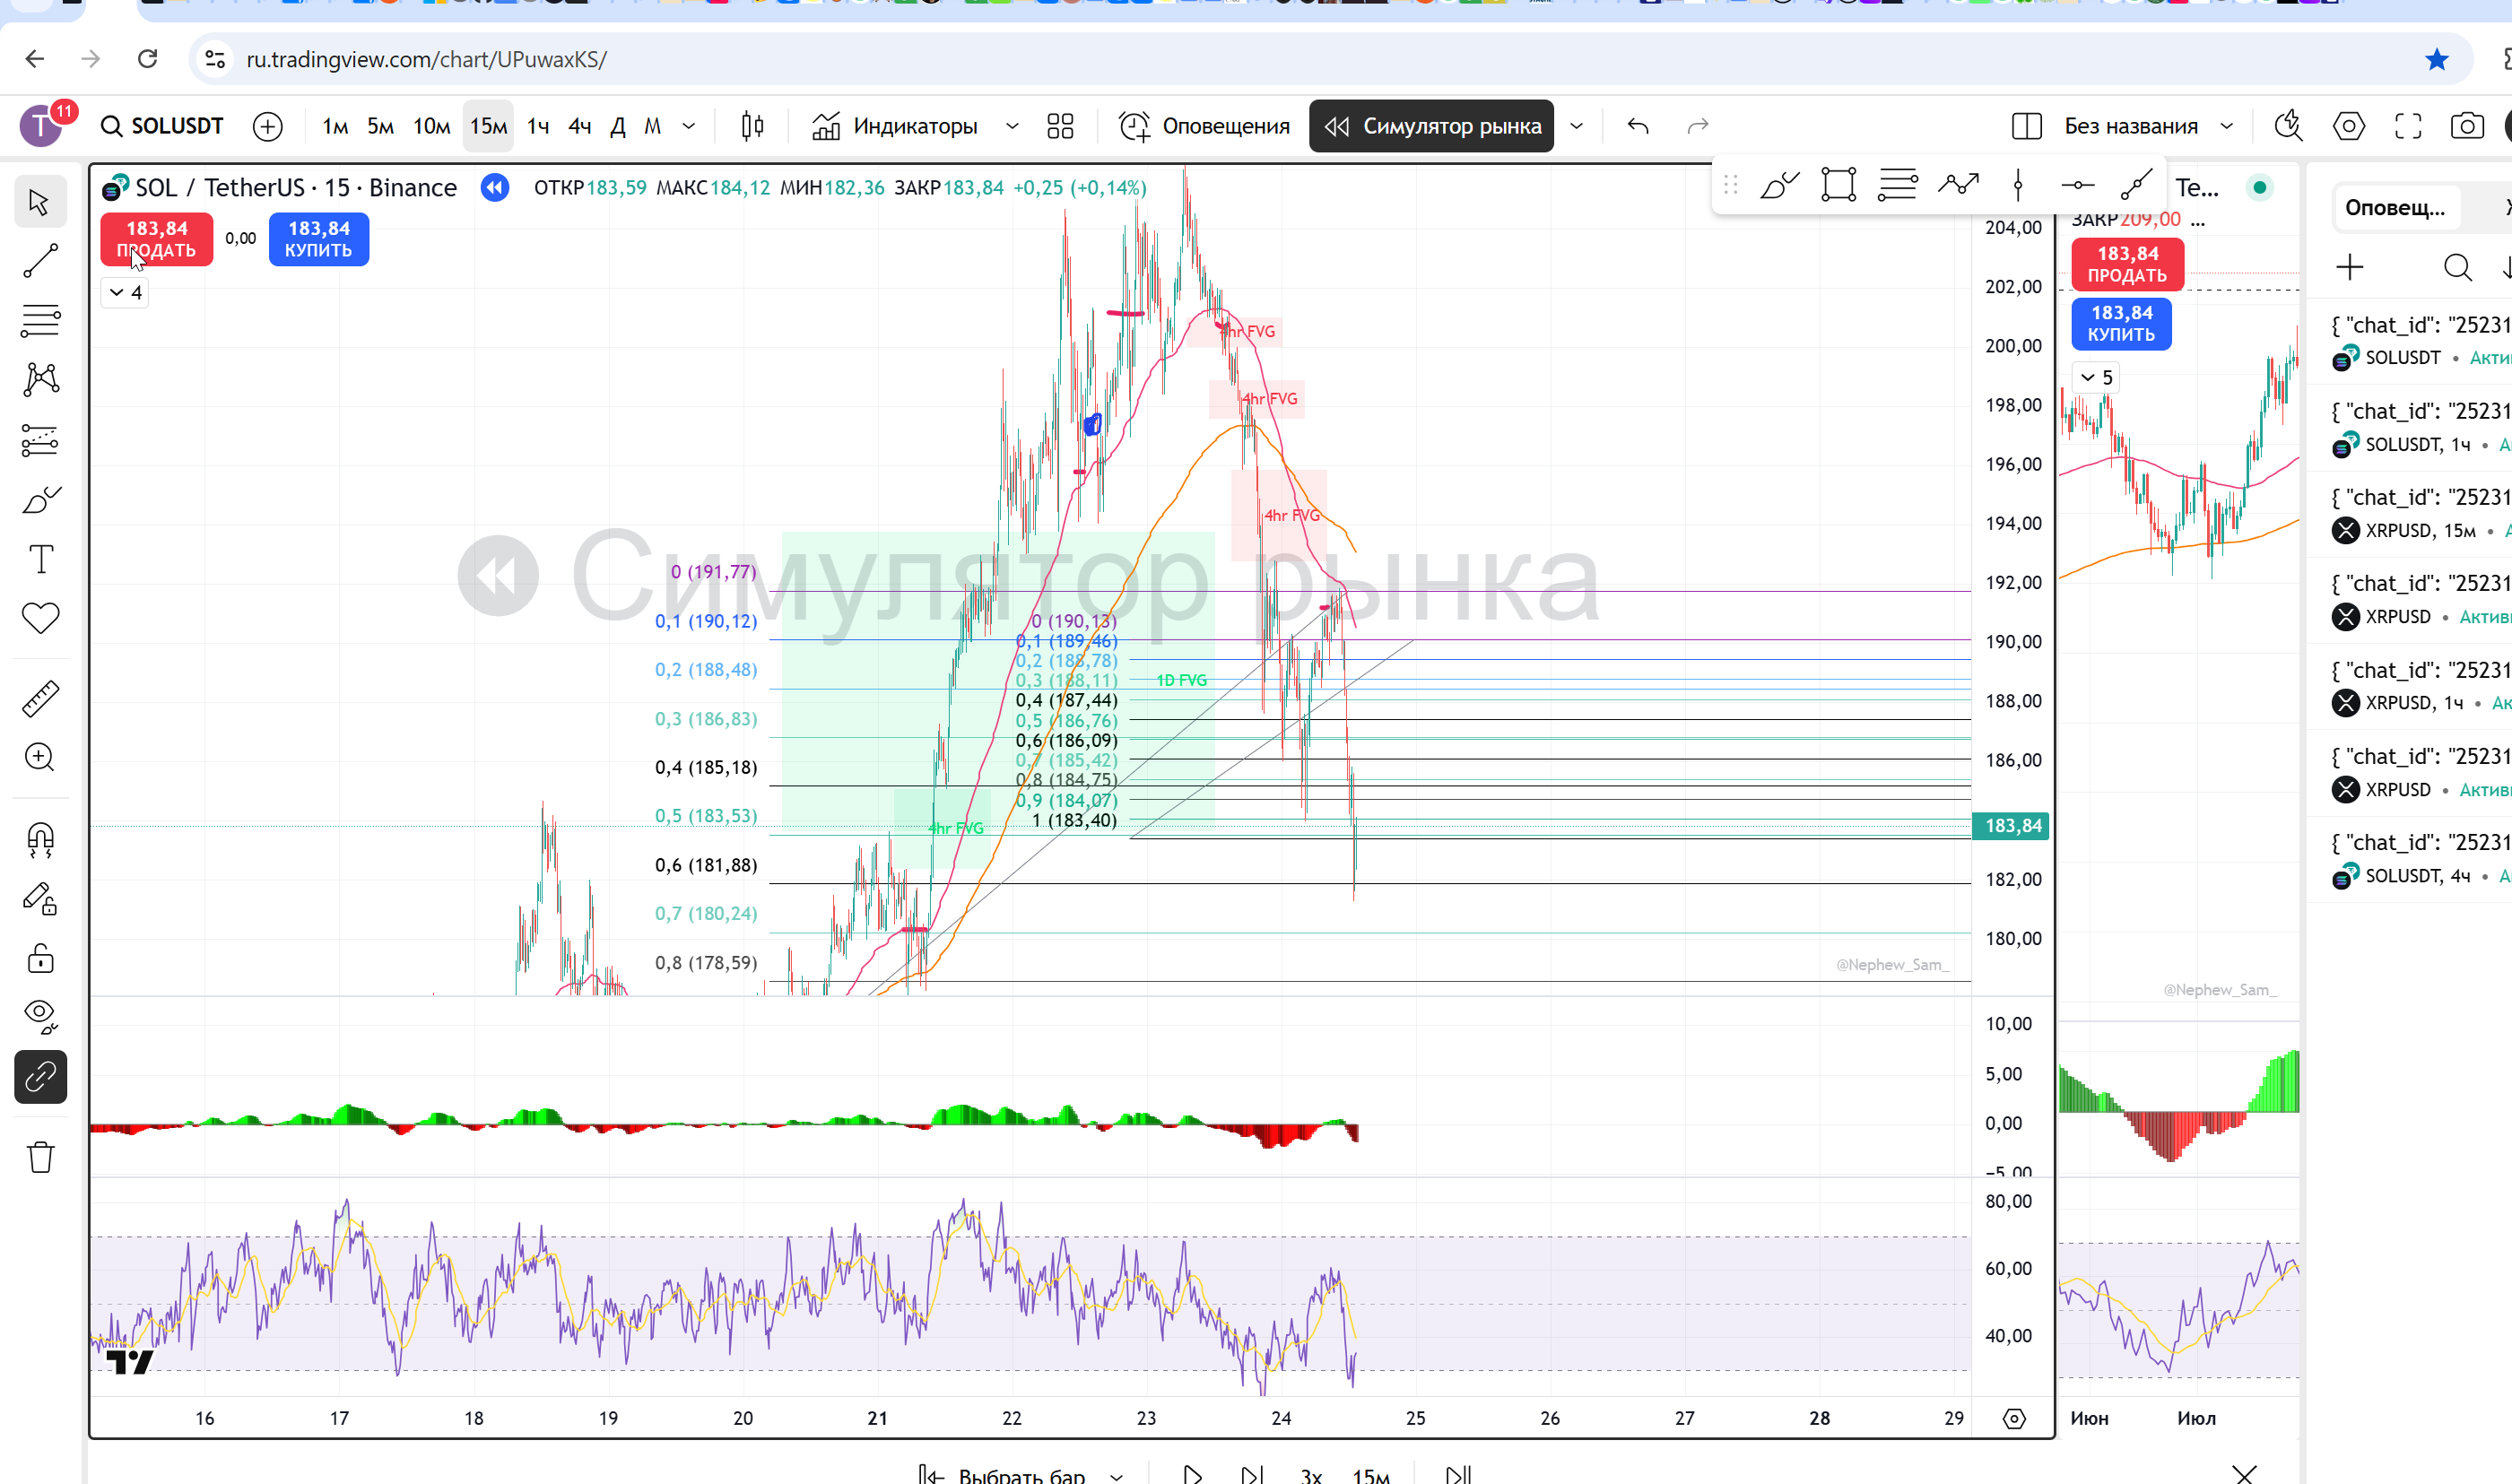The width and height of the screenshot is (2512, 1484).
Task: Undo the last chart action
Action: (1637, 126)
